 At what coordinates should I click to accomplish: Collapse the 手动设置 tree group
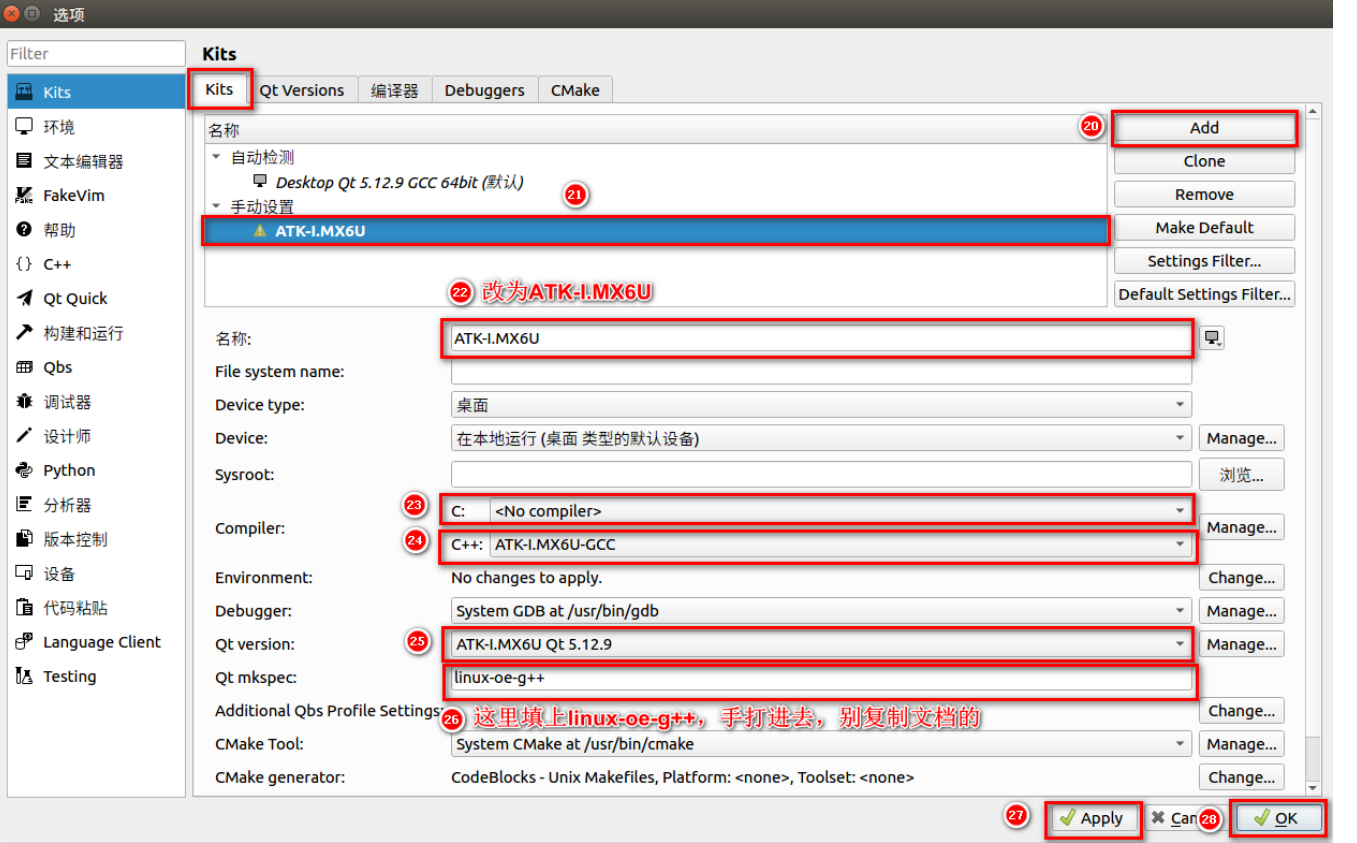point(216,206)
